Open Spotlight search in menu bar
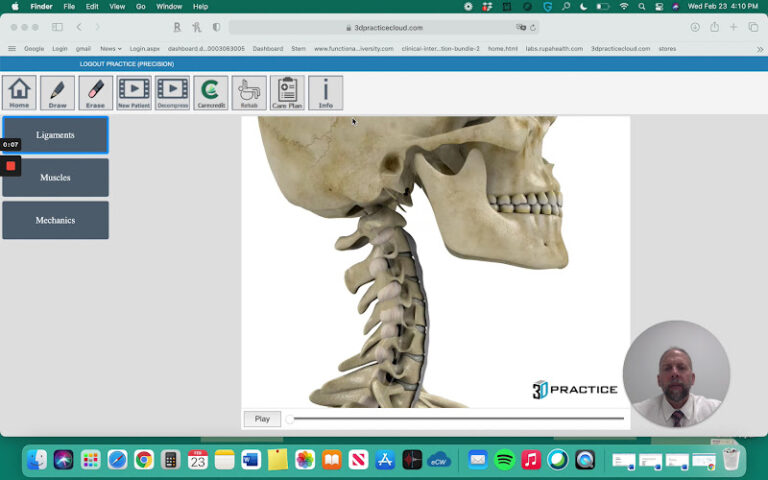 click(642, 6)
